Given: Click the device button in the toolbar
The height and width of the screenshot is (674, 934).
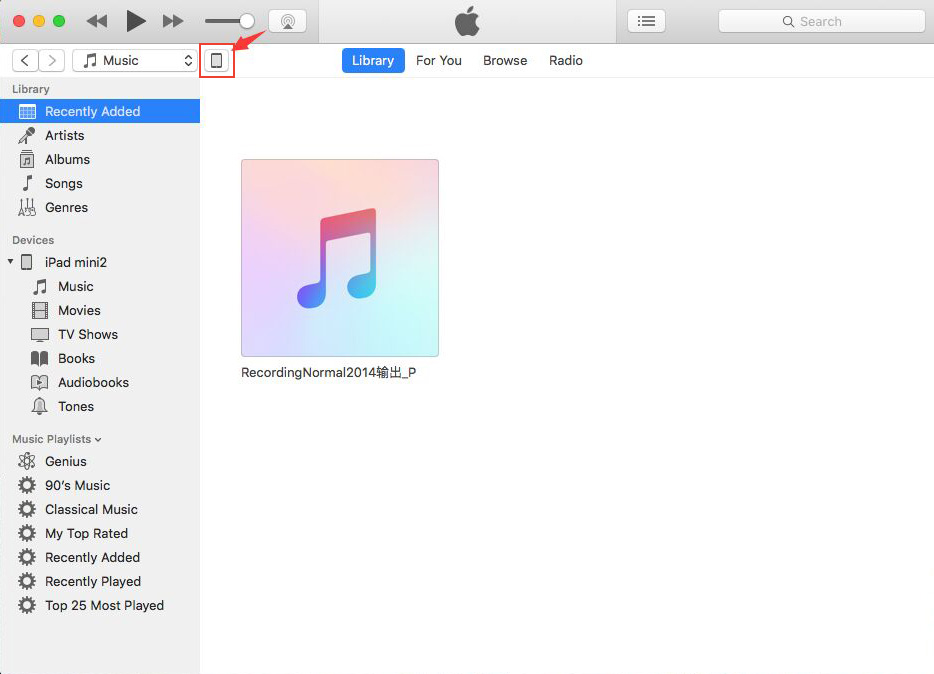Looking at the screenshot, I should click(216, 61).
